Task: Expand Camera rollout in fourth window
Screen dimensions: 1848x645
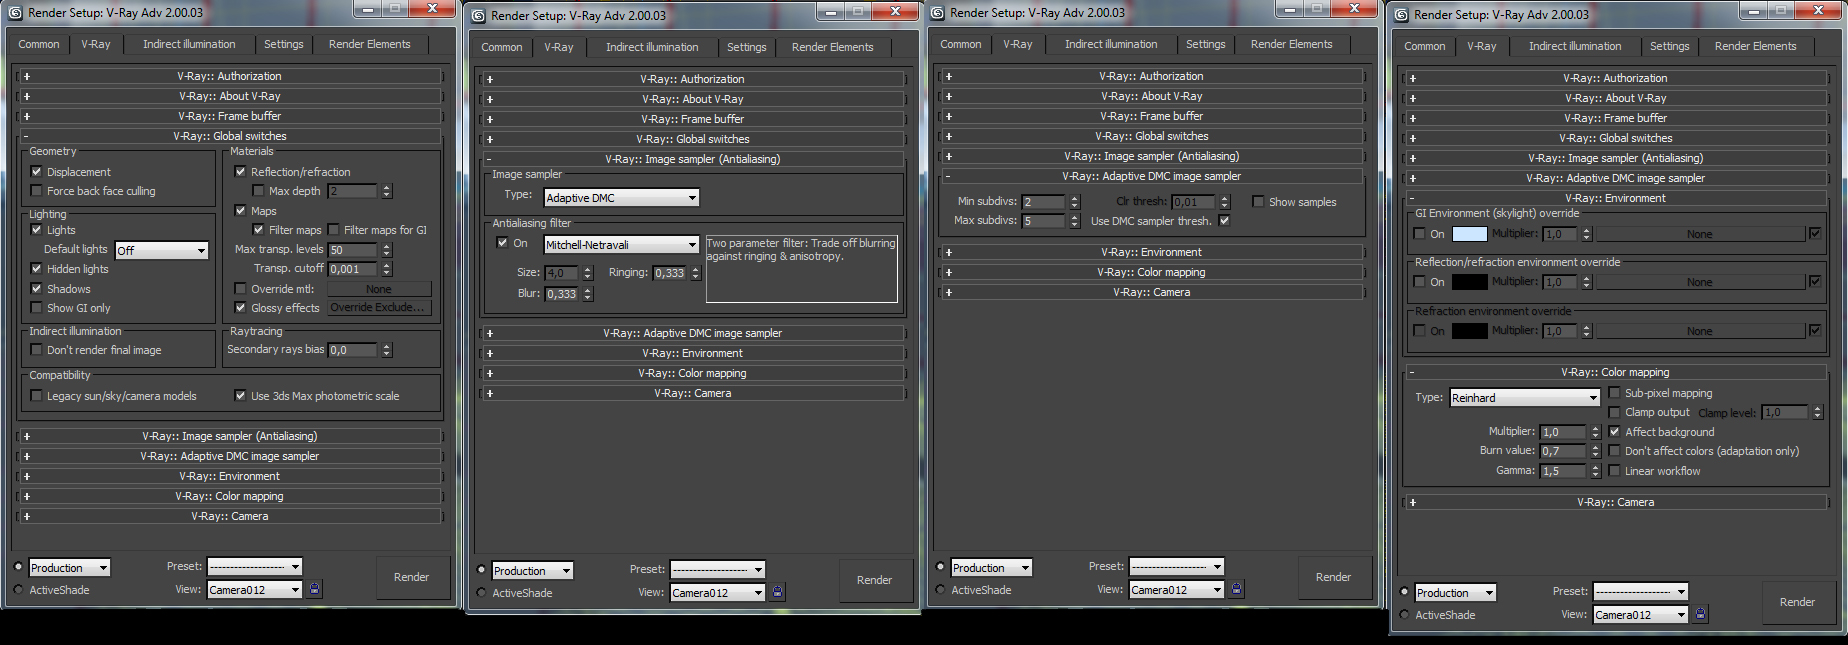Action: pyautogui.click(x=1616, y=502)
